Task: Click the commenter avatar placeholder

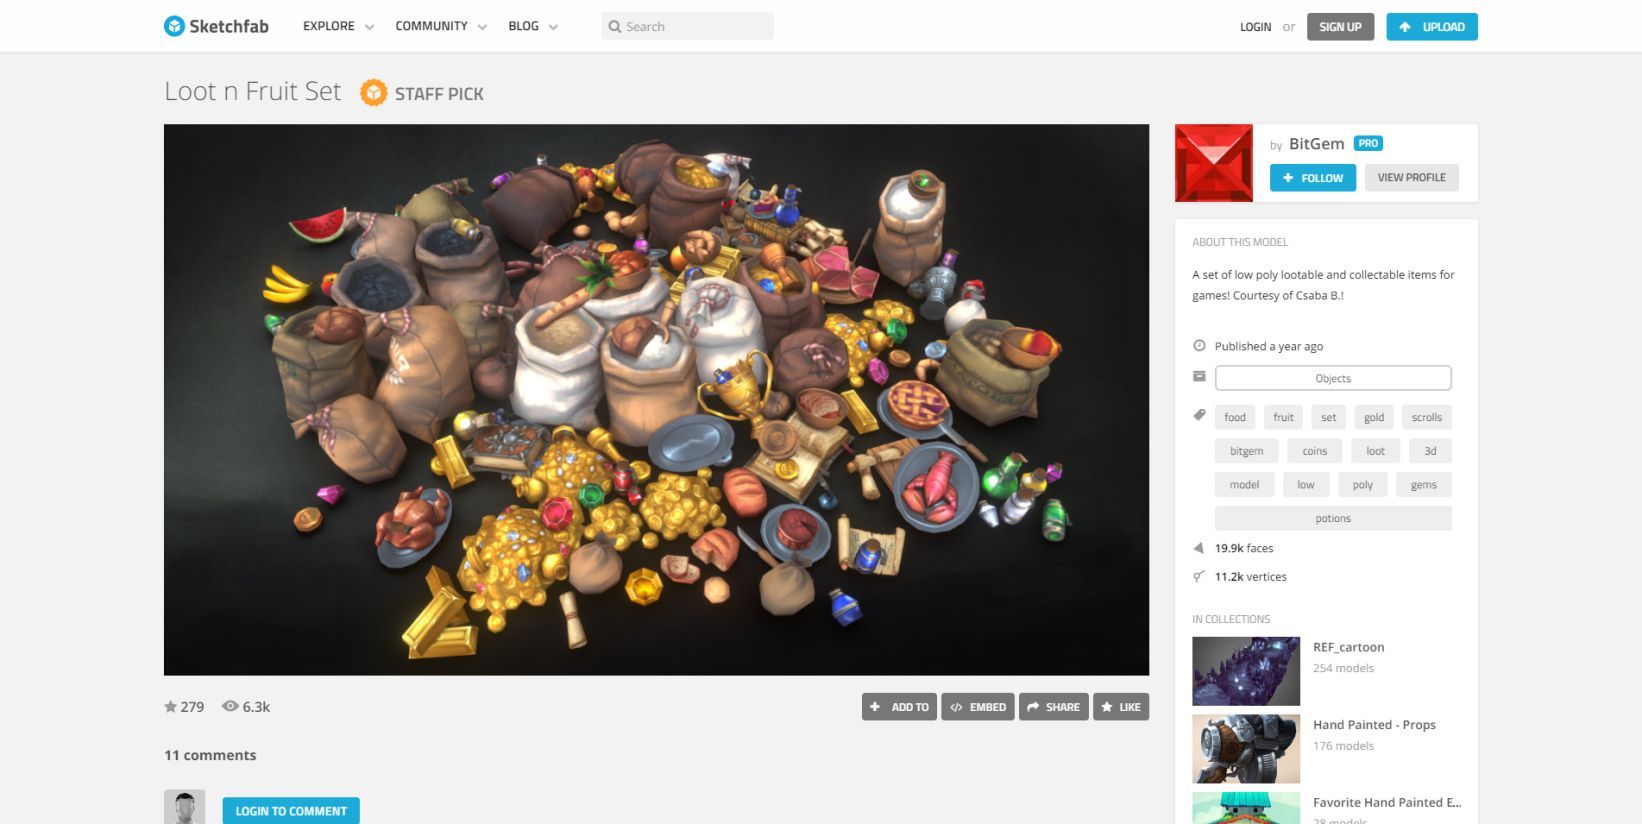Action: coord(184,807)
